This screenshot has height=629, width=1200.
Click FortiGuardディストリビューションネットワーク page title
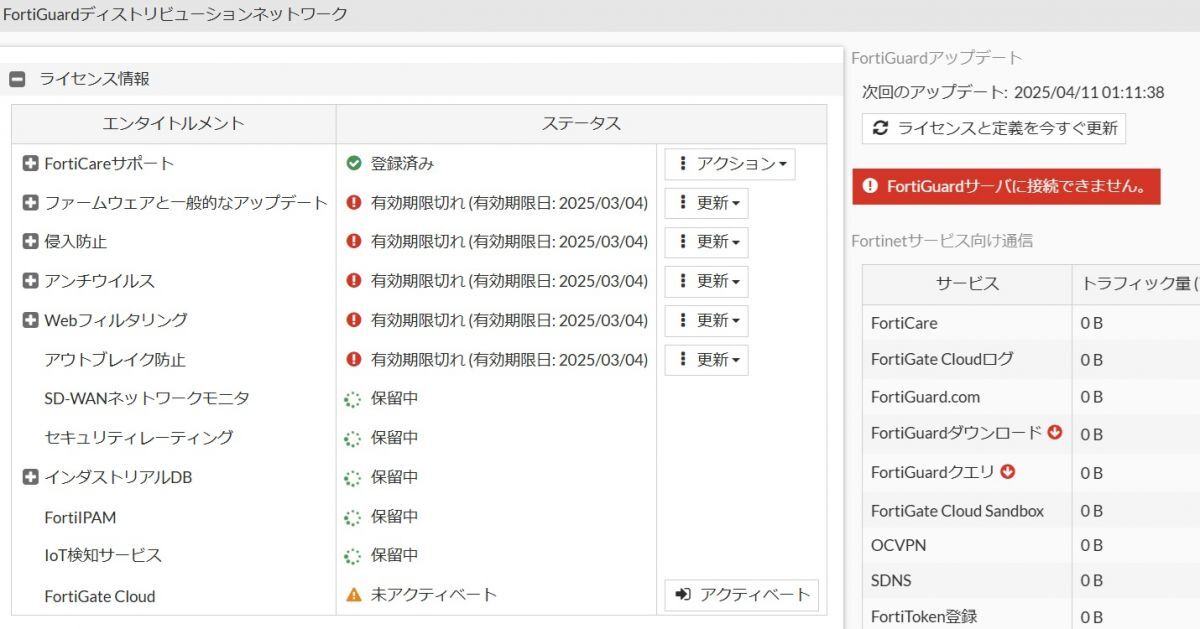(176, 14)
